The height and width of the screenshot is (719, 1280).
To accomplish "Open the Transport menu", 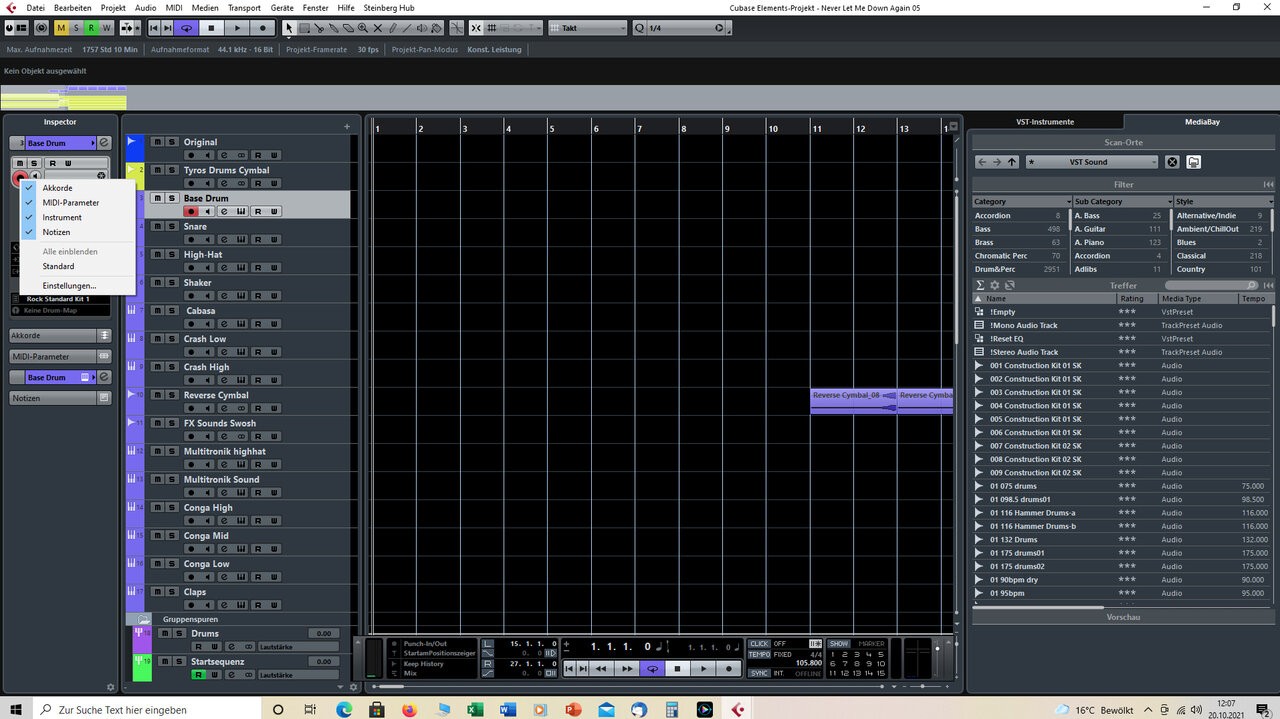I will [x=244, y=7].
